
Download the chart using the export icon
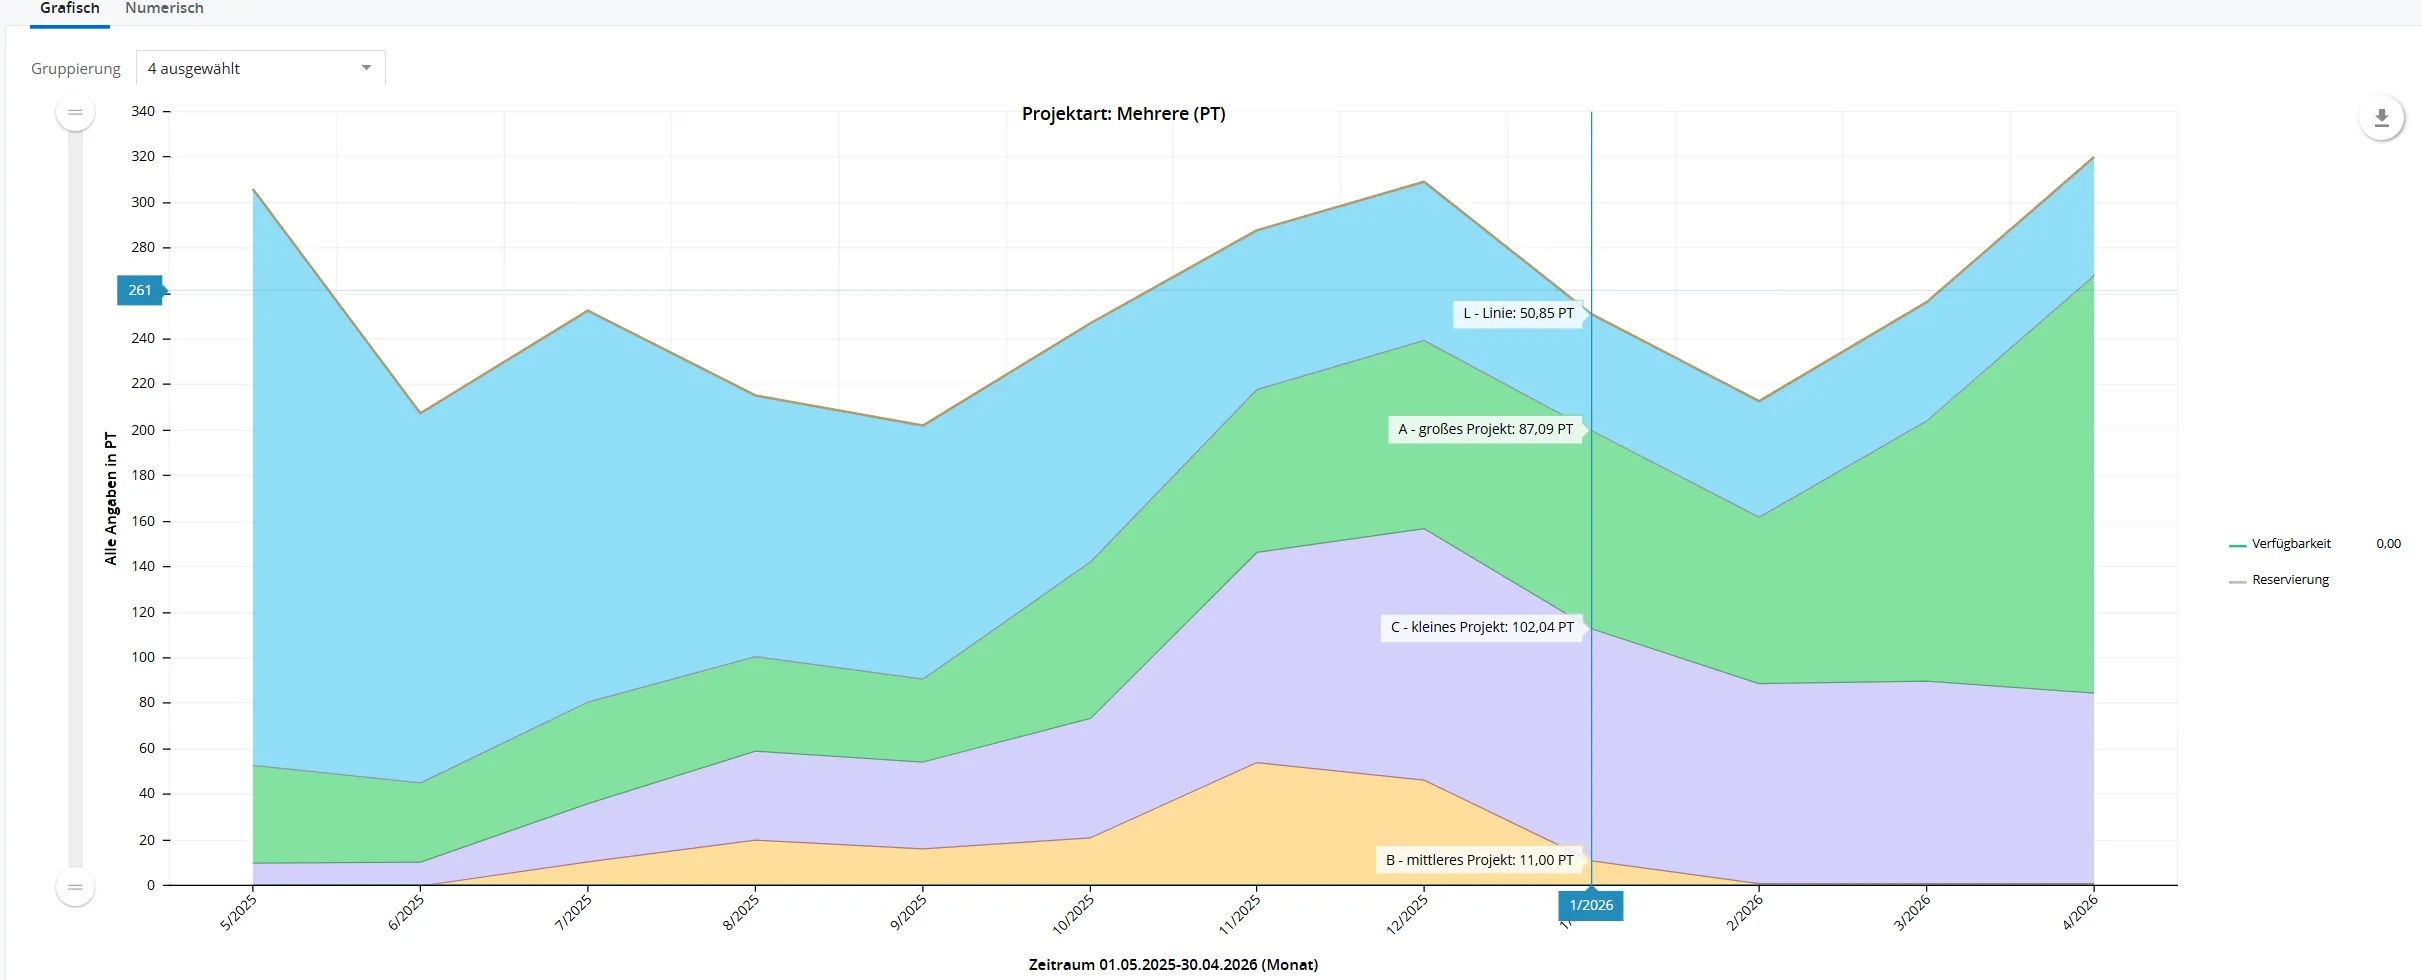(x=2381, y=118)
